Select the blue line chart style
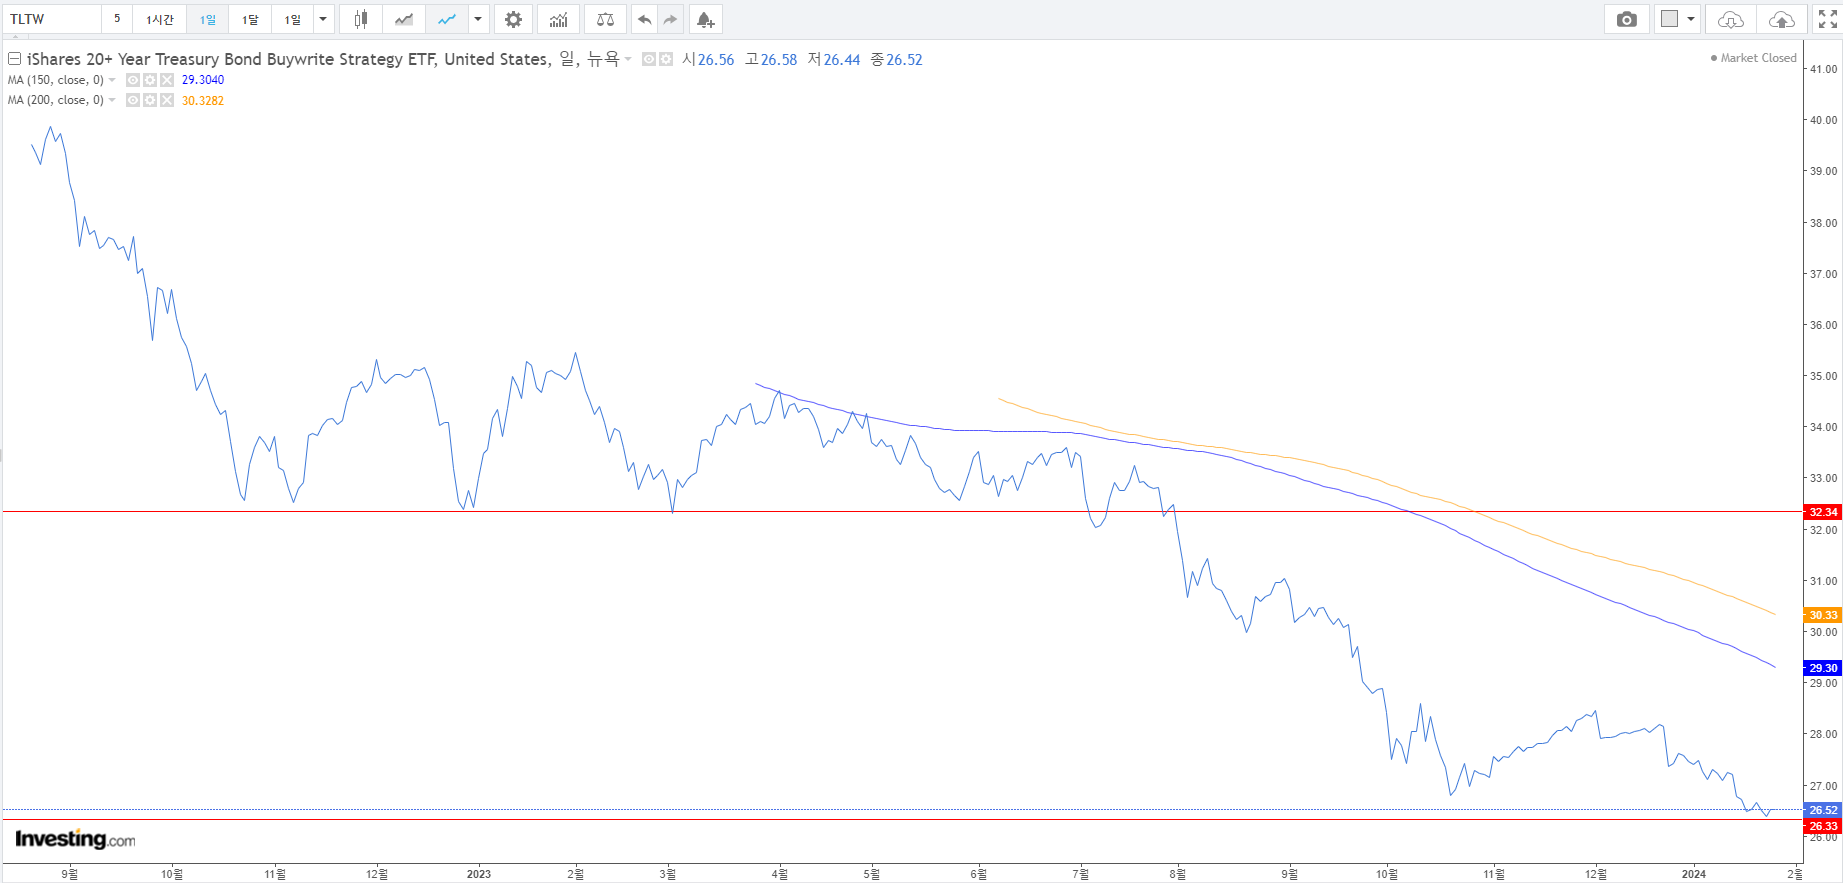The width and height of the screenshot is (1843, 883). [447, 19]
